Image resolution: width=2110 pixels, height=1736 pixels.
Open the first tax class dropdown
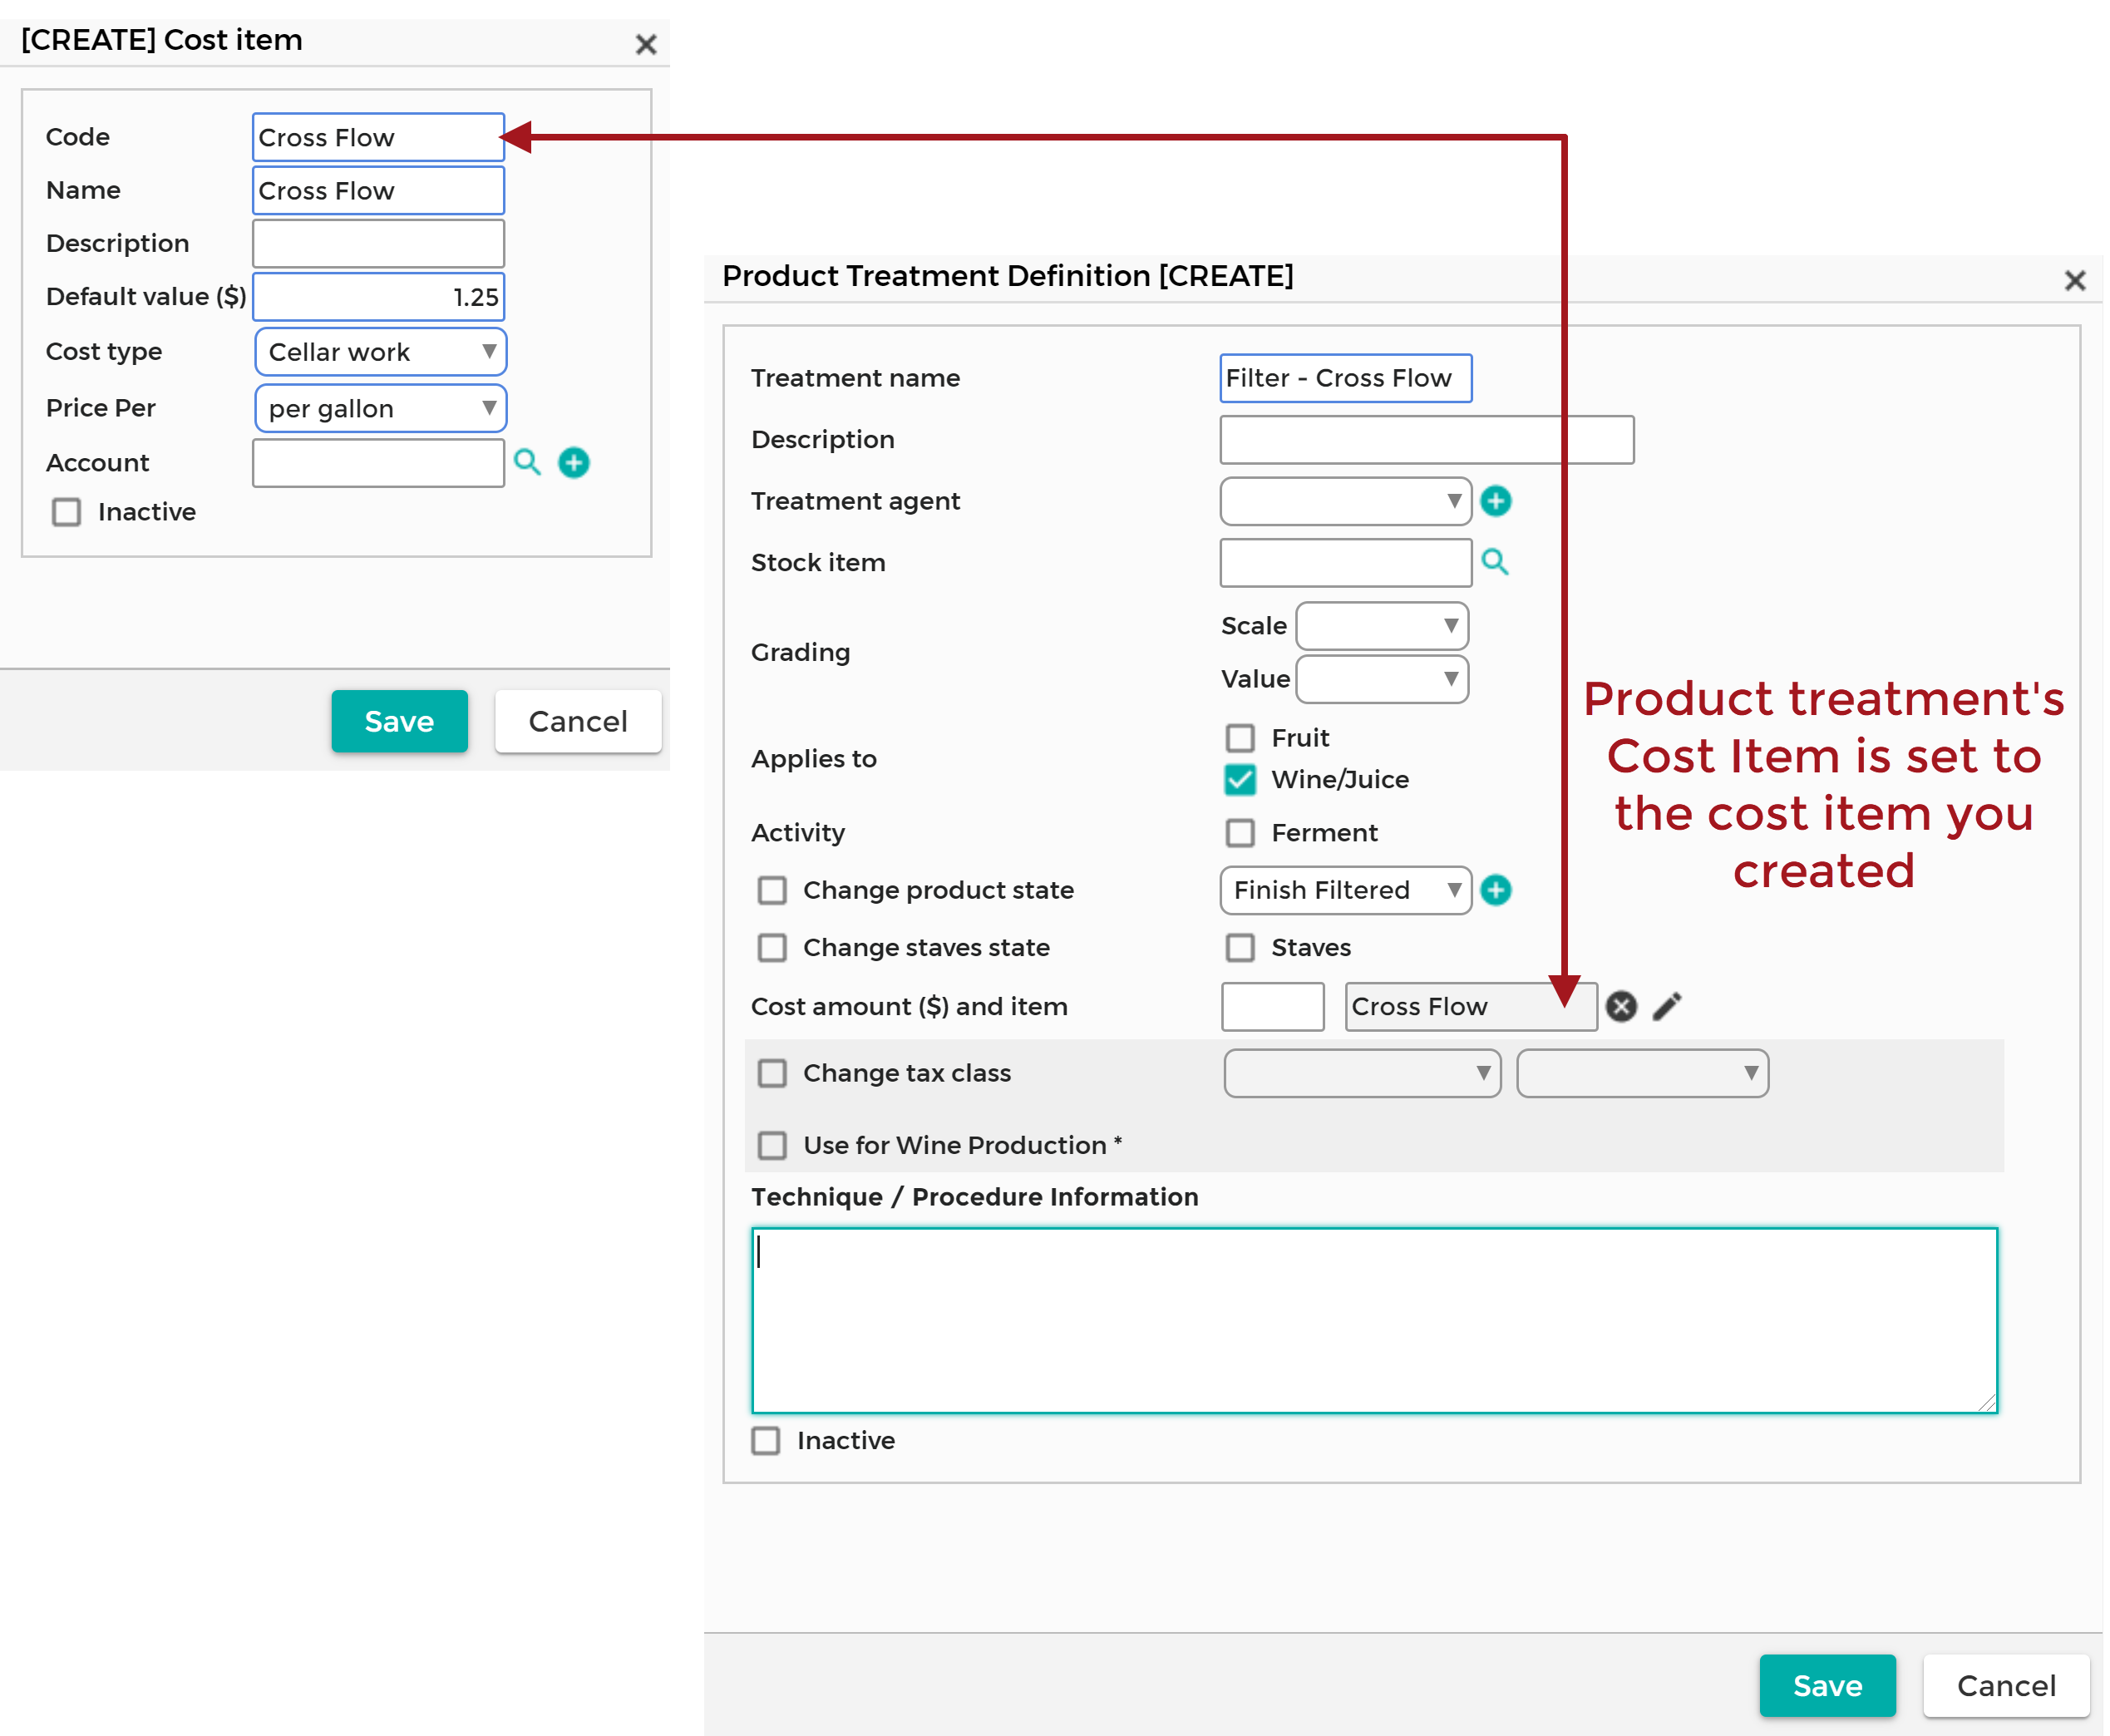pos(1362,1073)
